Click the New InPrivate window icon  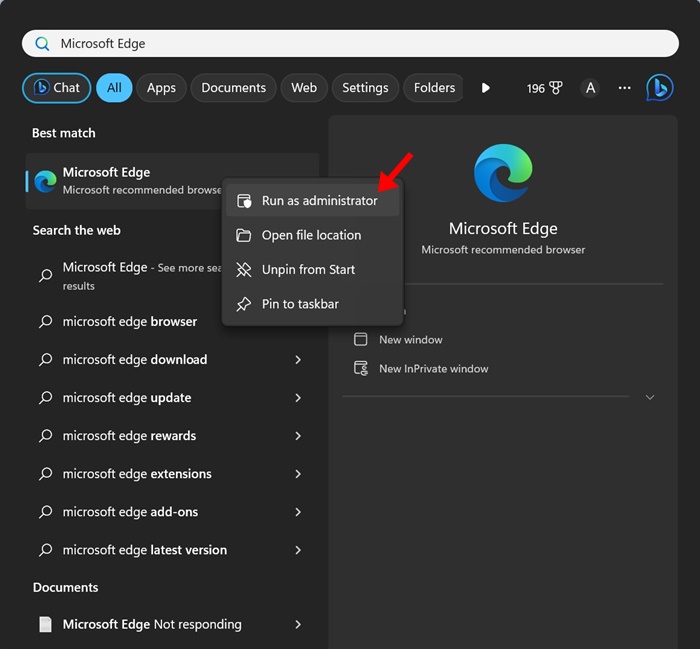(x=361, y=368)
